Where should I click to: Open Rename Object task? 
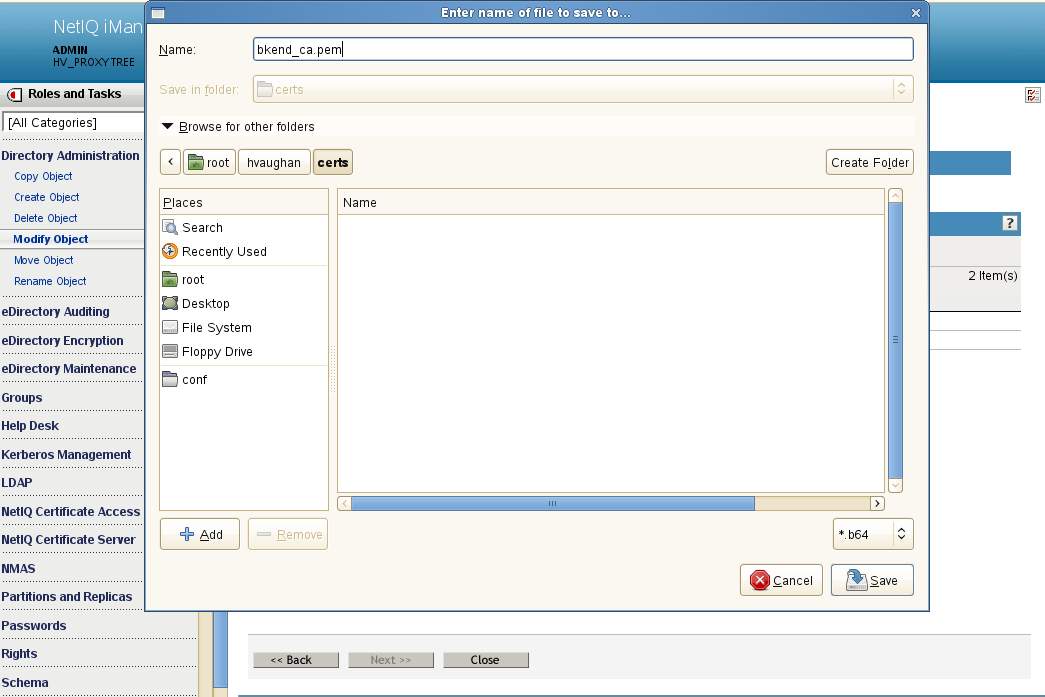(50, 281)
